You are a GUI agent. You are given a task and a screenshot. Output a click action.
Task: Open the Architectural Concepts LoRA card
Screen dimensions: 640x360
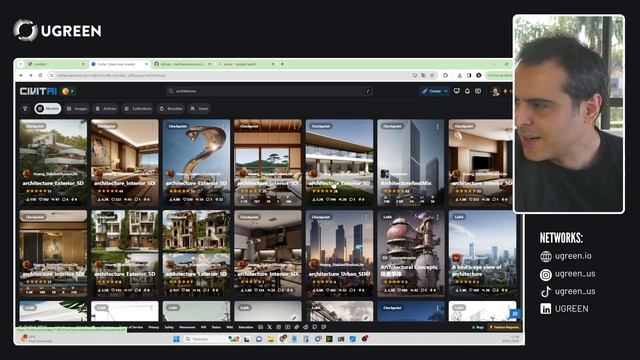pyautogui.click(x=411, y=253)
